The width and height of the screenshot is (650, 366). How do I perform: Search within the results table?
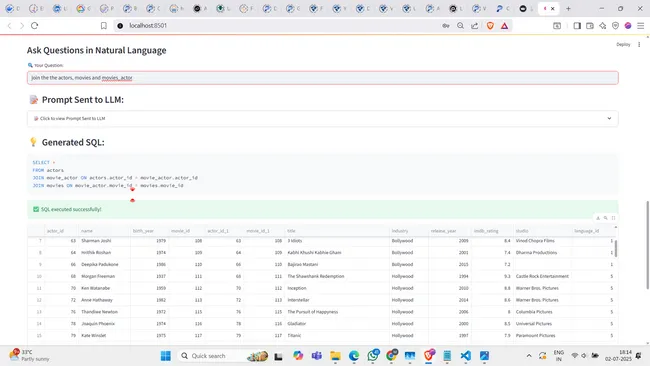(606, 218)
